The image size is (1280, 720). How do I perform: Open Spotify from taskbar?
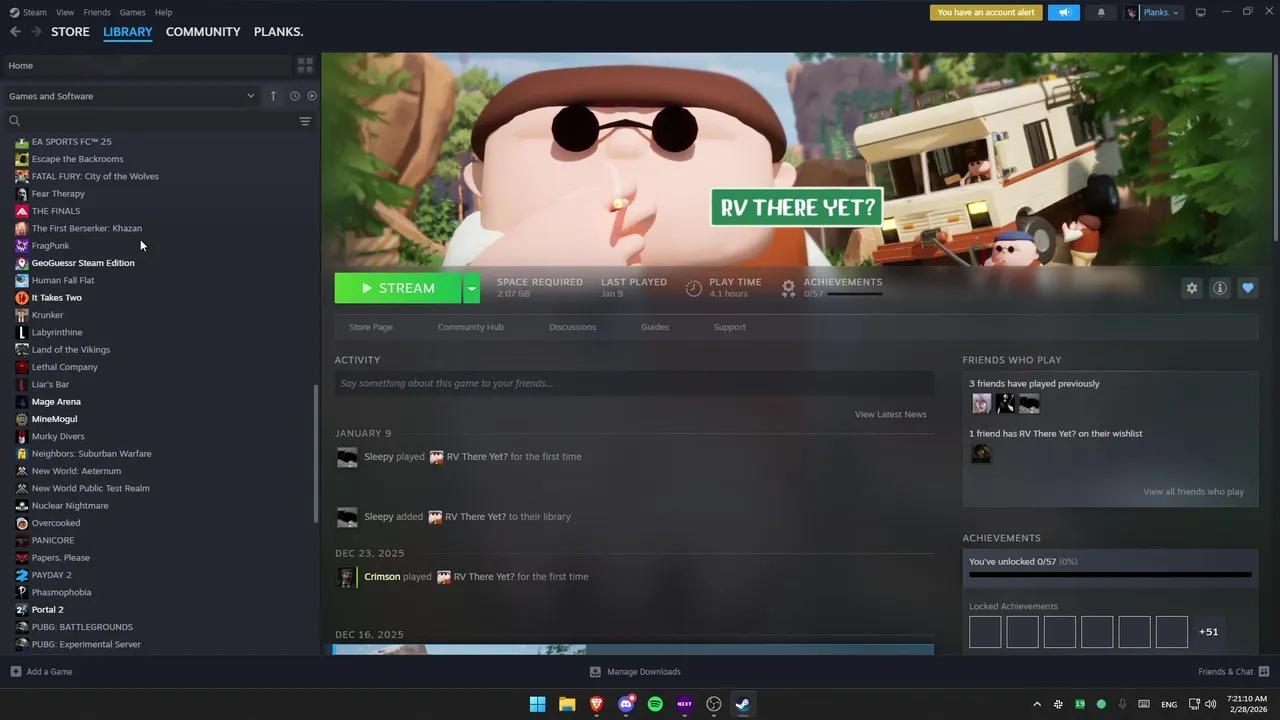click(x=655, y=704)
